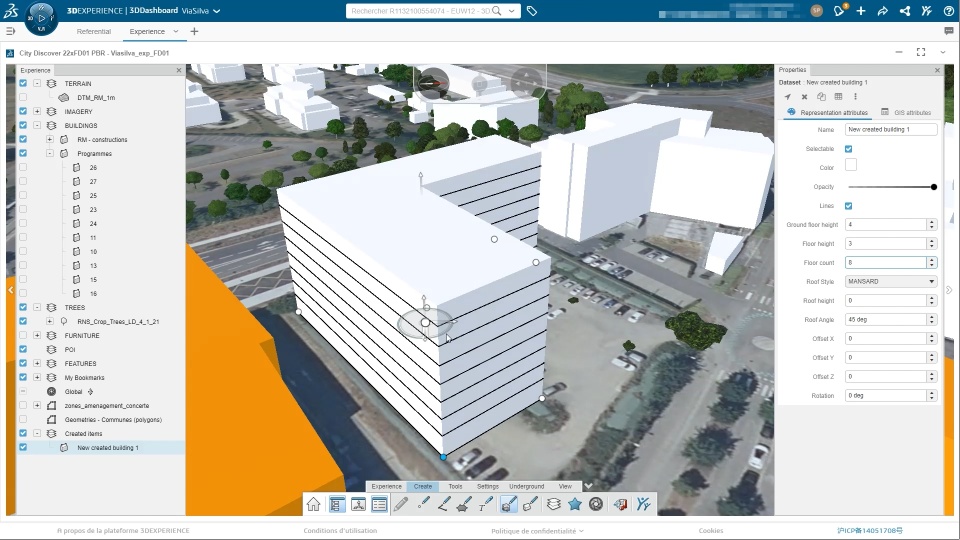Collapse the bottom toolbar chevron
Viewport: 960px width, 540px height.
[x=588, y=486]
